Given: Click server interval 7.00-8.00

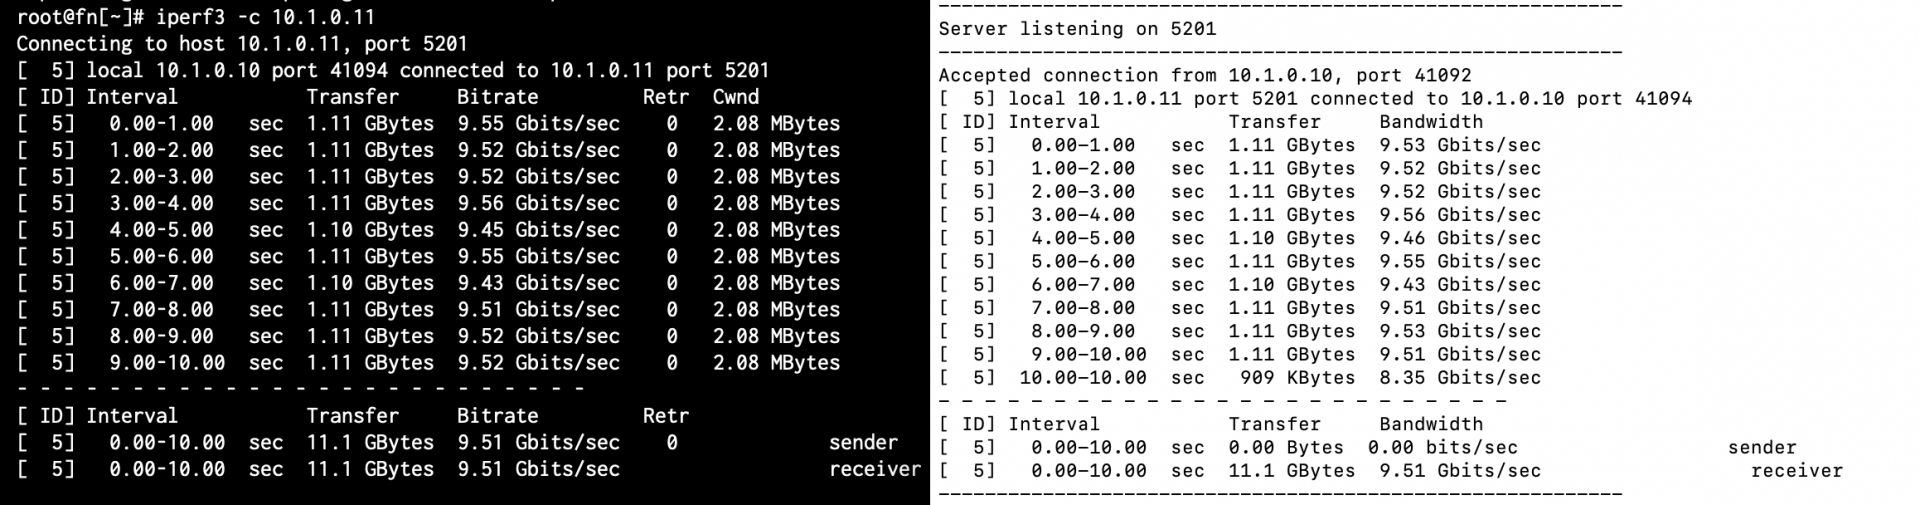Looking at the screenshot, I should [x=1083, y=308].
